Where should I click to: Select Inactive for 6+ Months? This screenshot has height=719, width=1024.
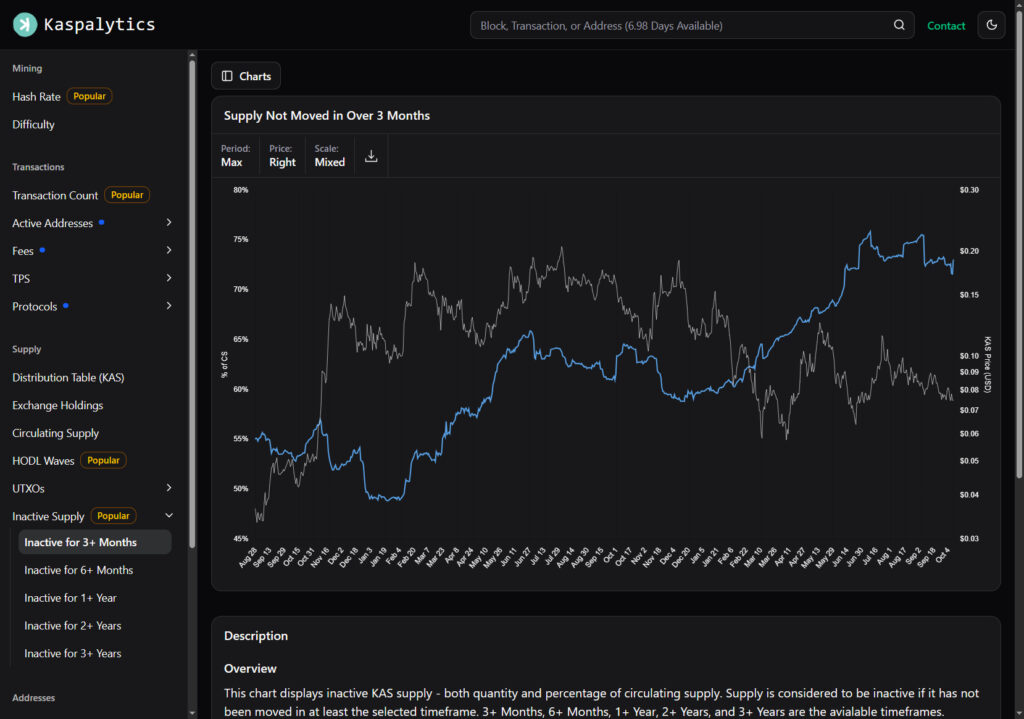tap(79, 570)
